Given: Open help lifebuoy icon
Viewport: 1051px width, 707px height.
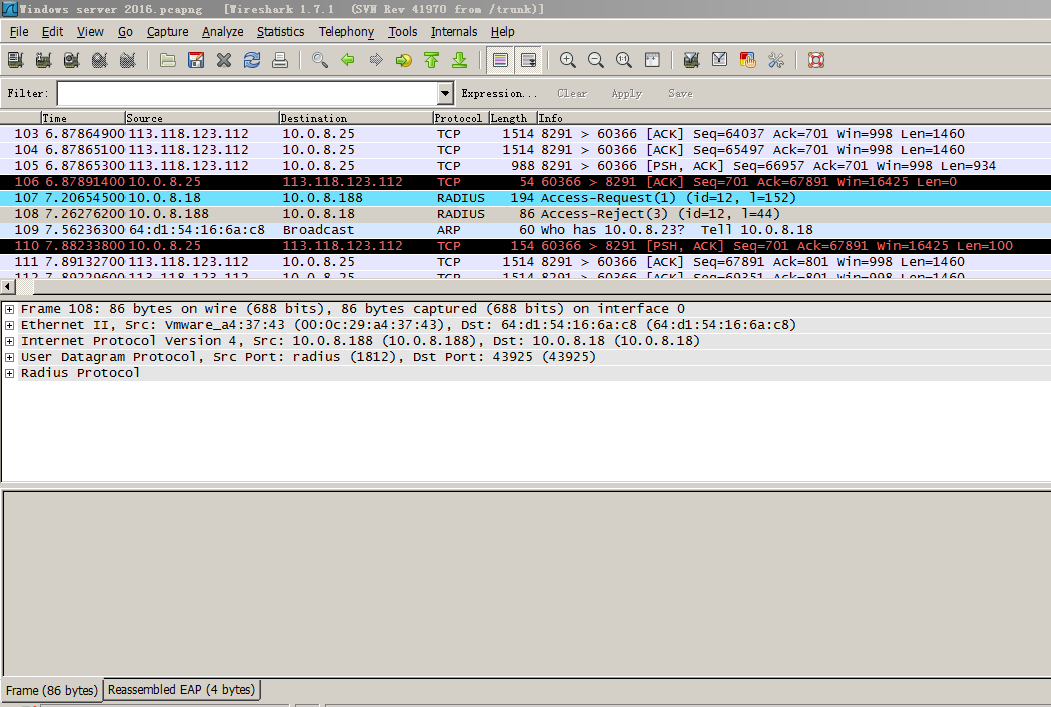Looking at the screenshot, I should pos(816,60).
